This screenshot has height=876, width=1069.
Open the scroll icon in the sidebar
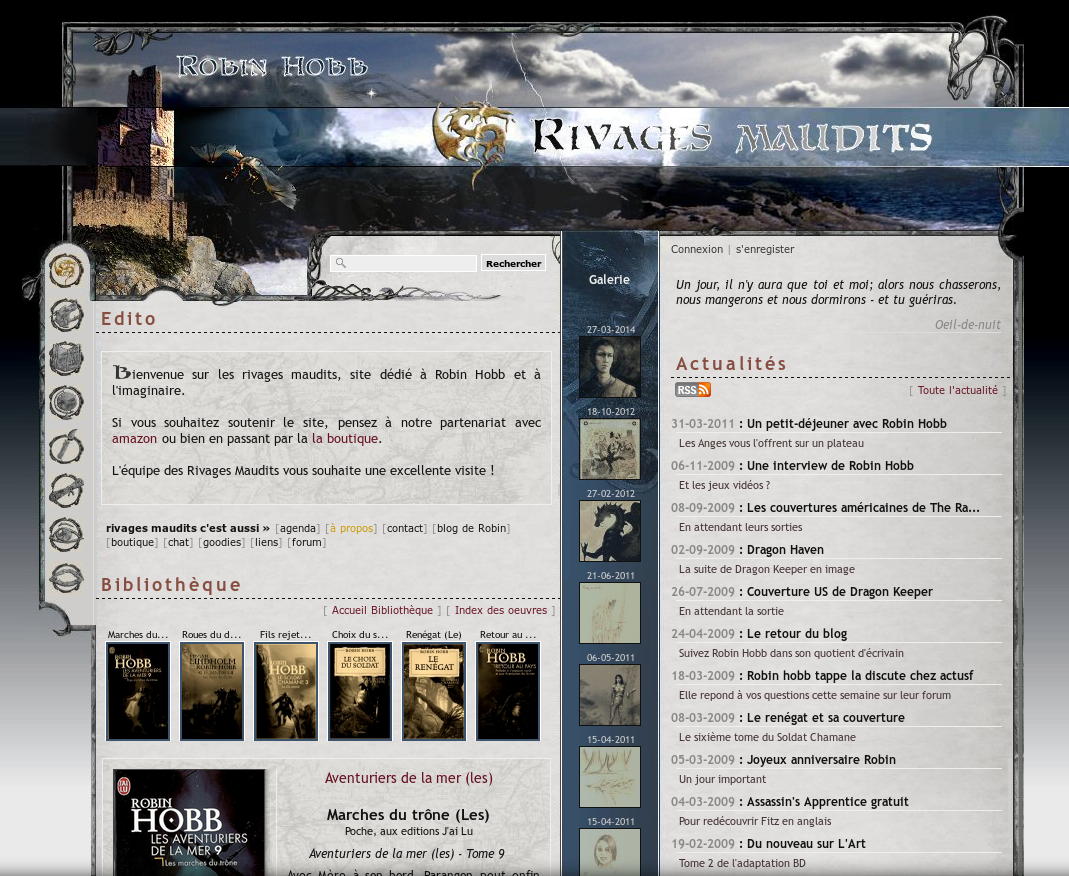point(66,491)
